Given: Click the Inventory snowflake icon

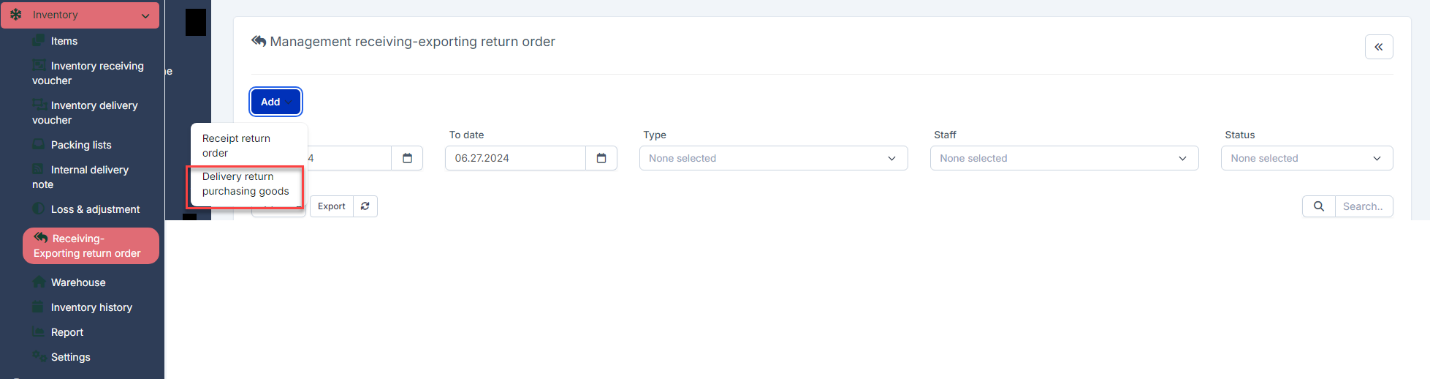Looking at the screenshot, I should [x=15, y=15].
